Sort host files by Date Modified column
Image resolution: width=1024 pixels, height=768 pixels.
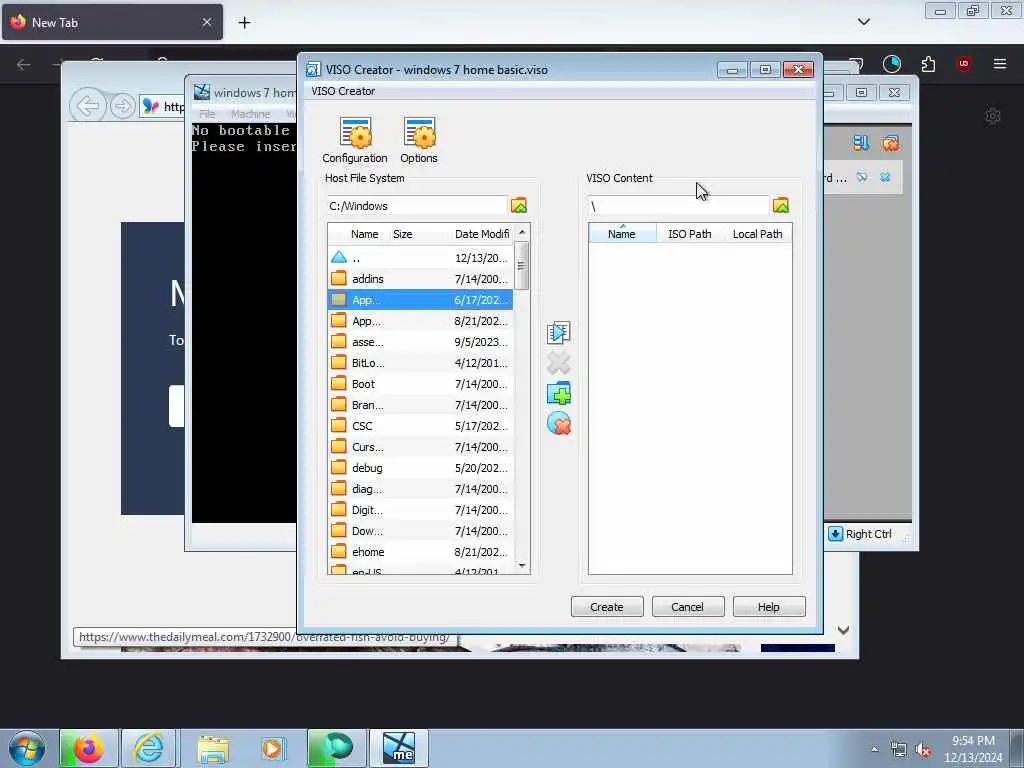[x=482, y=234]
